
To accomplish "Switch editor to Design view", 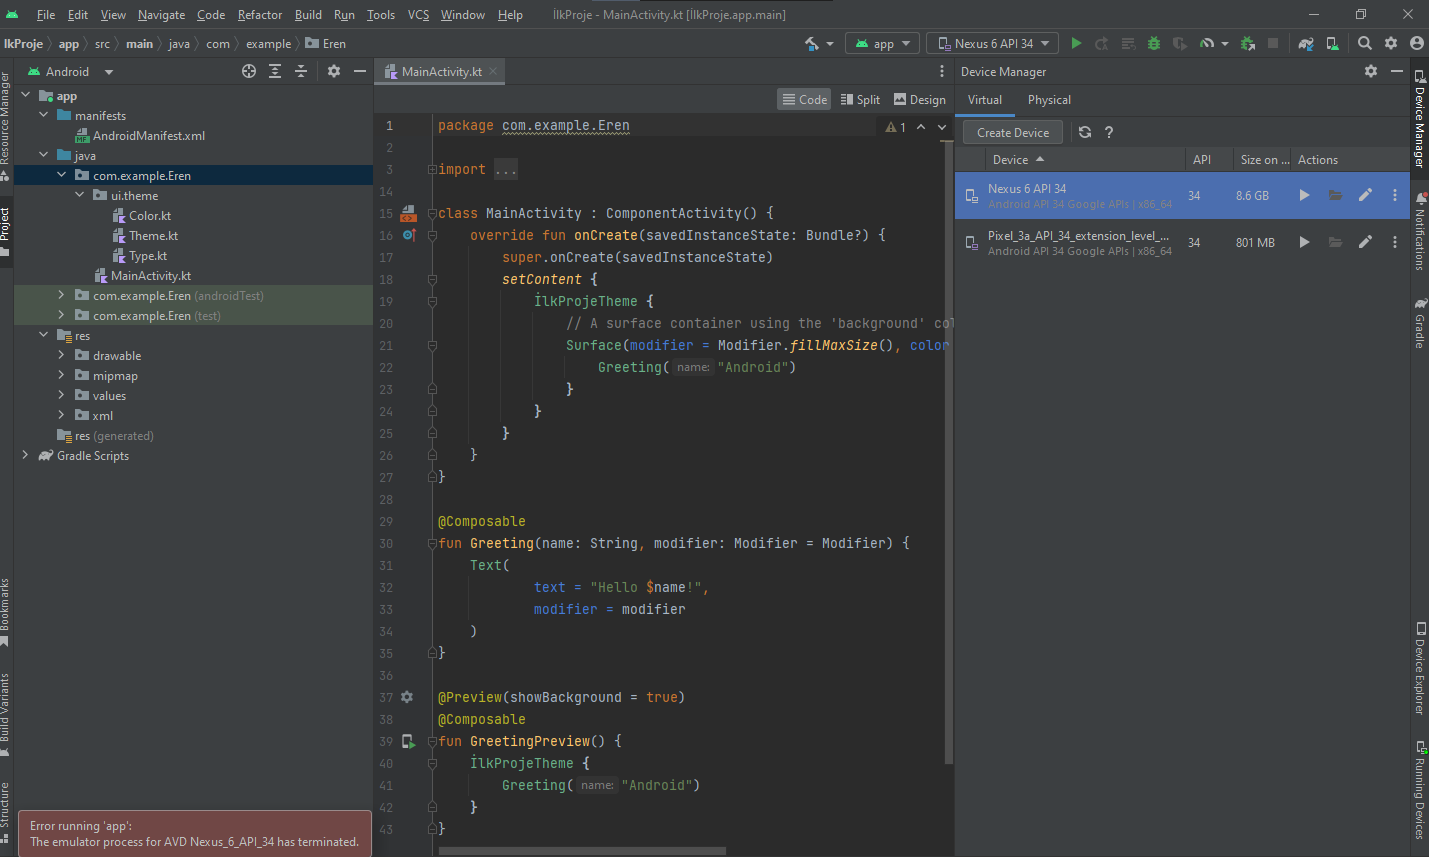I will [920, 99].
